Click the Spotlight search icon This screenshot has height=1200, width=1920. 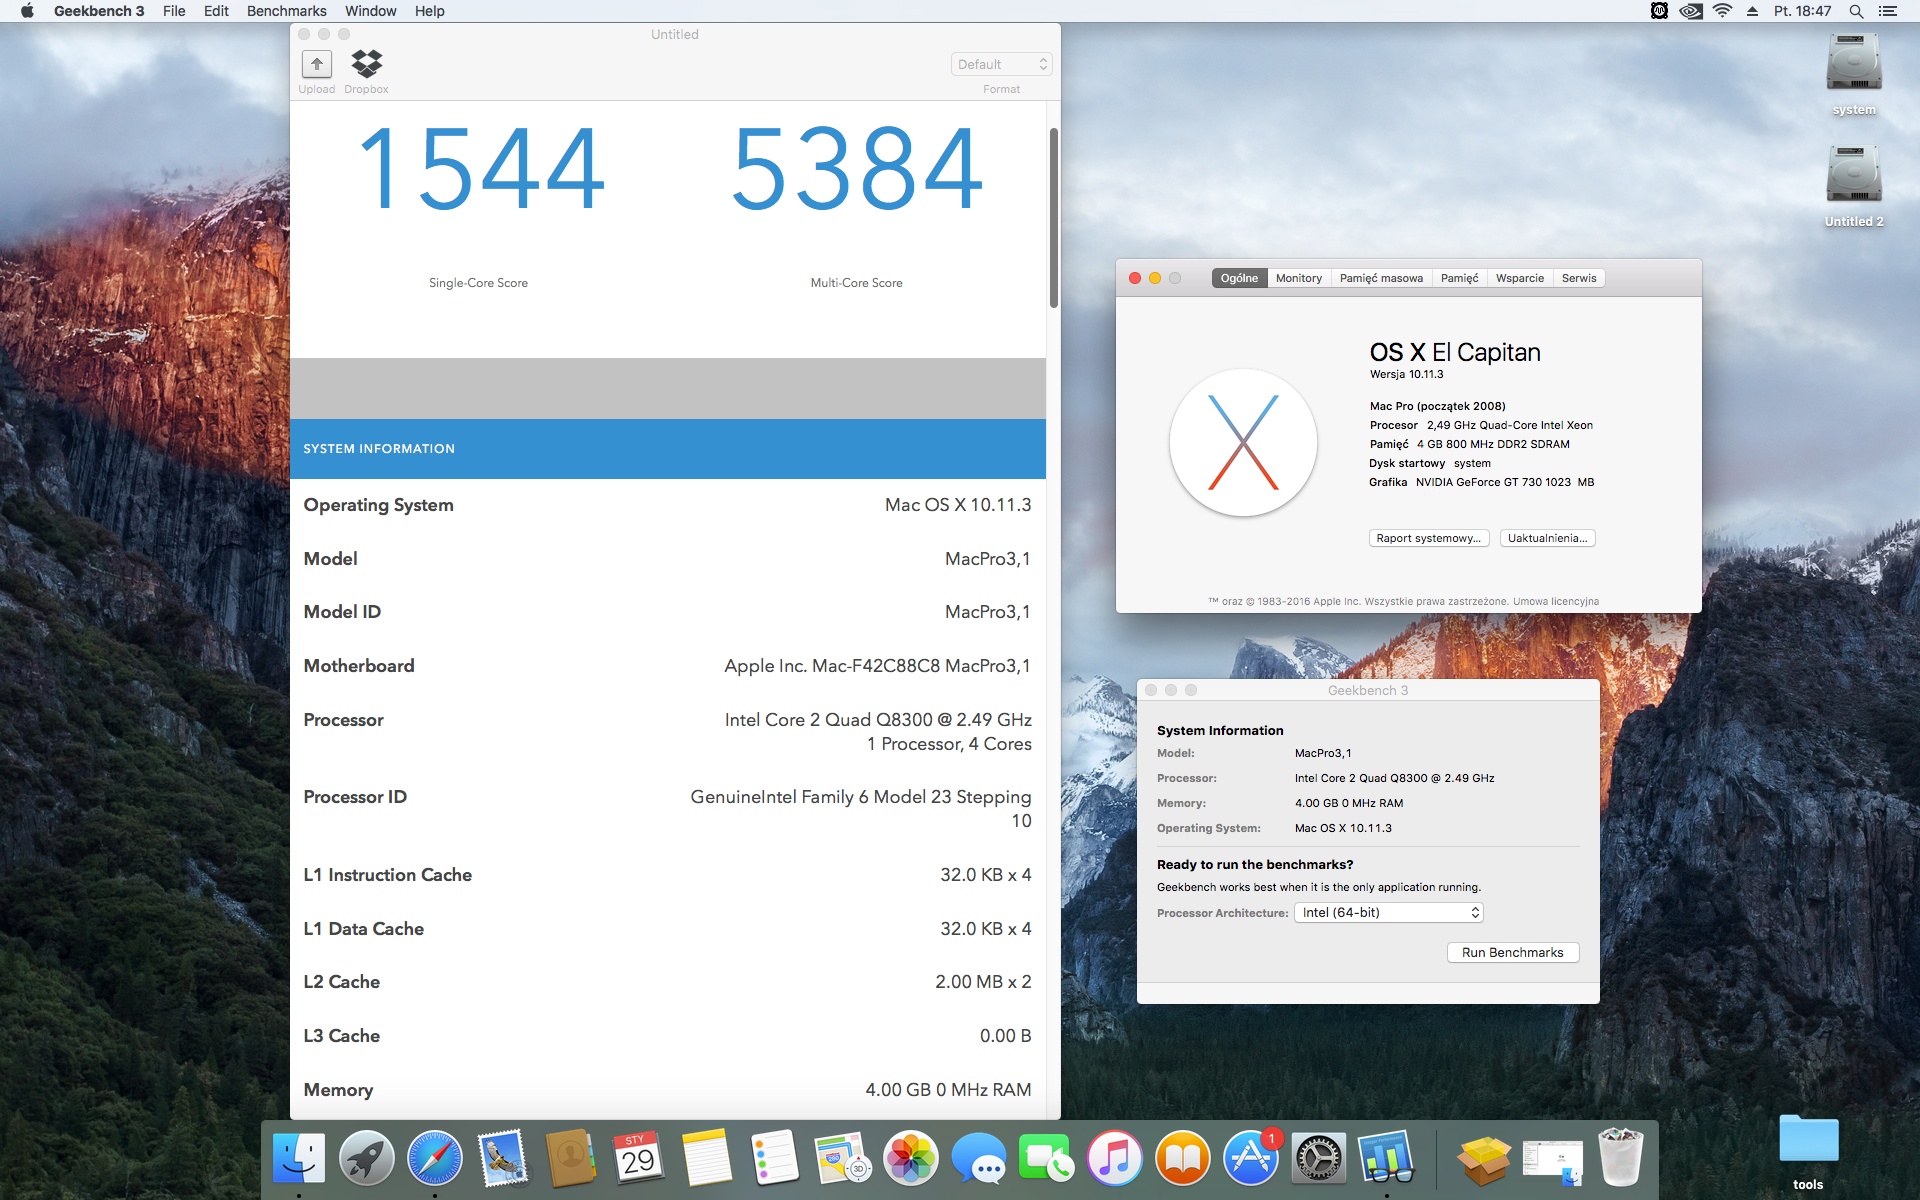point(1856,11)
